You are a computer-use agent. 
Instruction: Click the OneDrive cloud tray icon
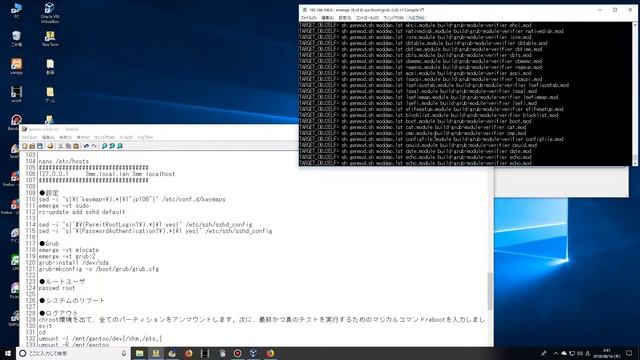(564, 353)
